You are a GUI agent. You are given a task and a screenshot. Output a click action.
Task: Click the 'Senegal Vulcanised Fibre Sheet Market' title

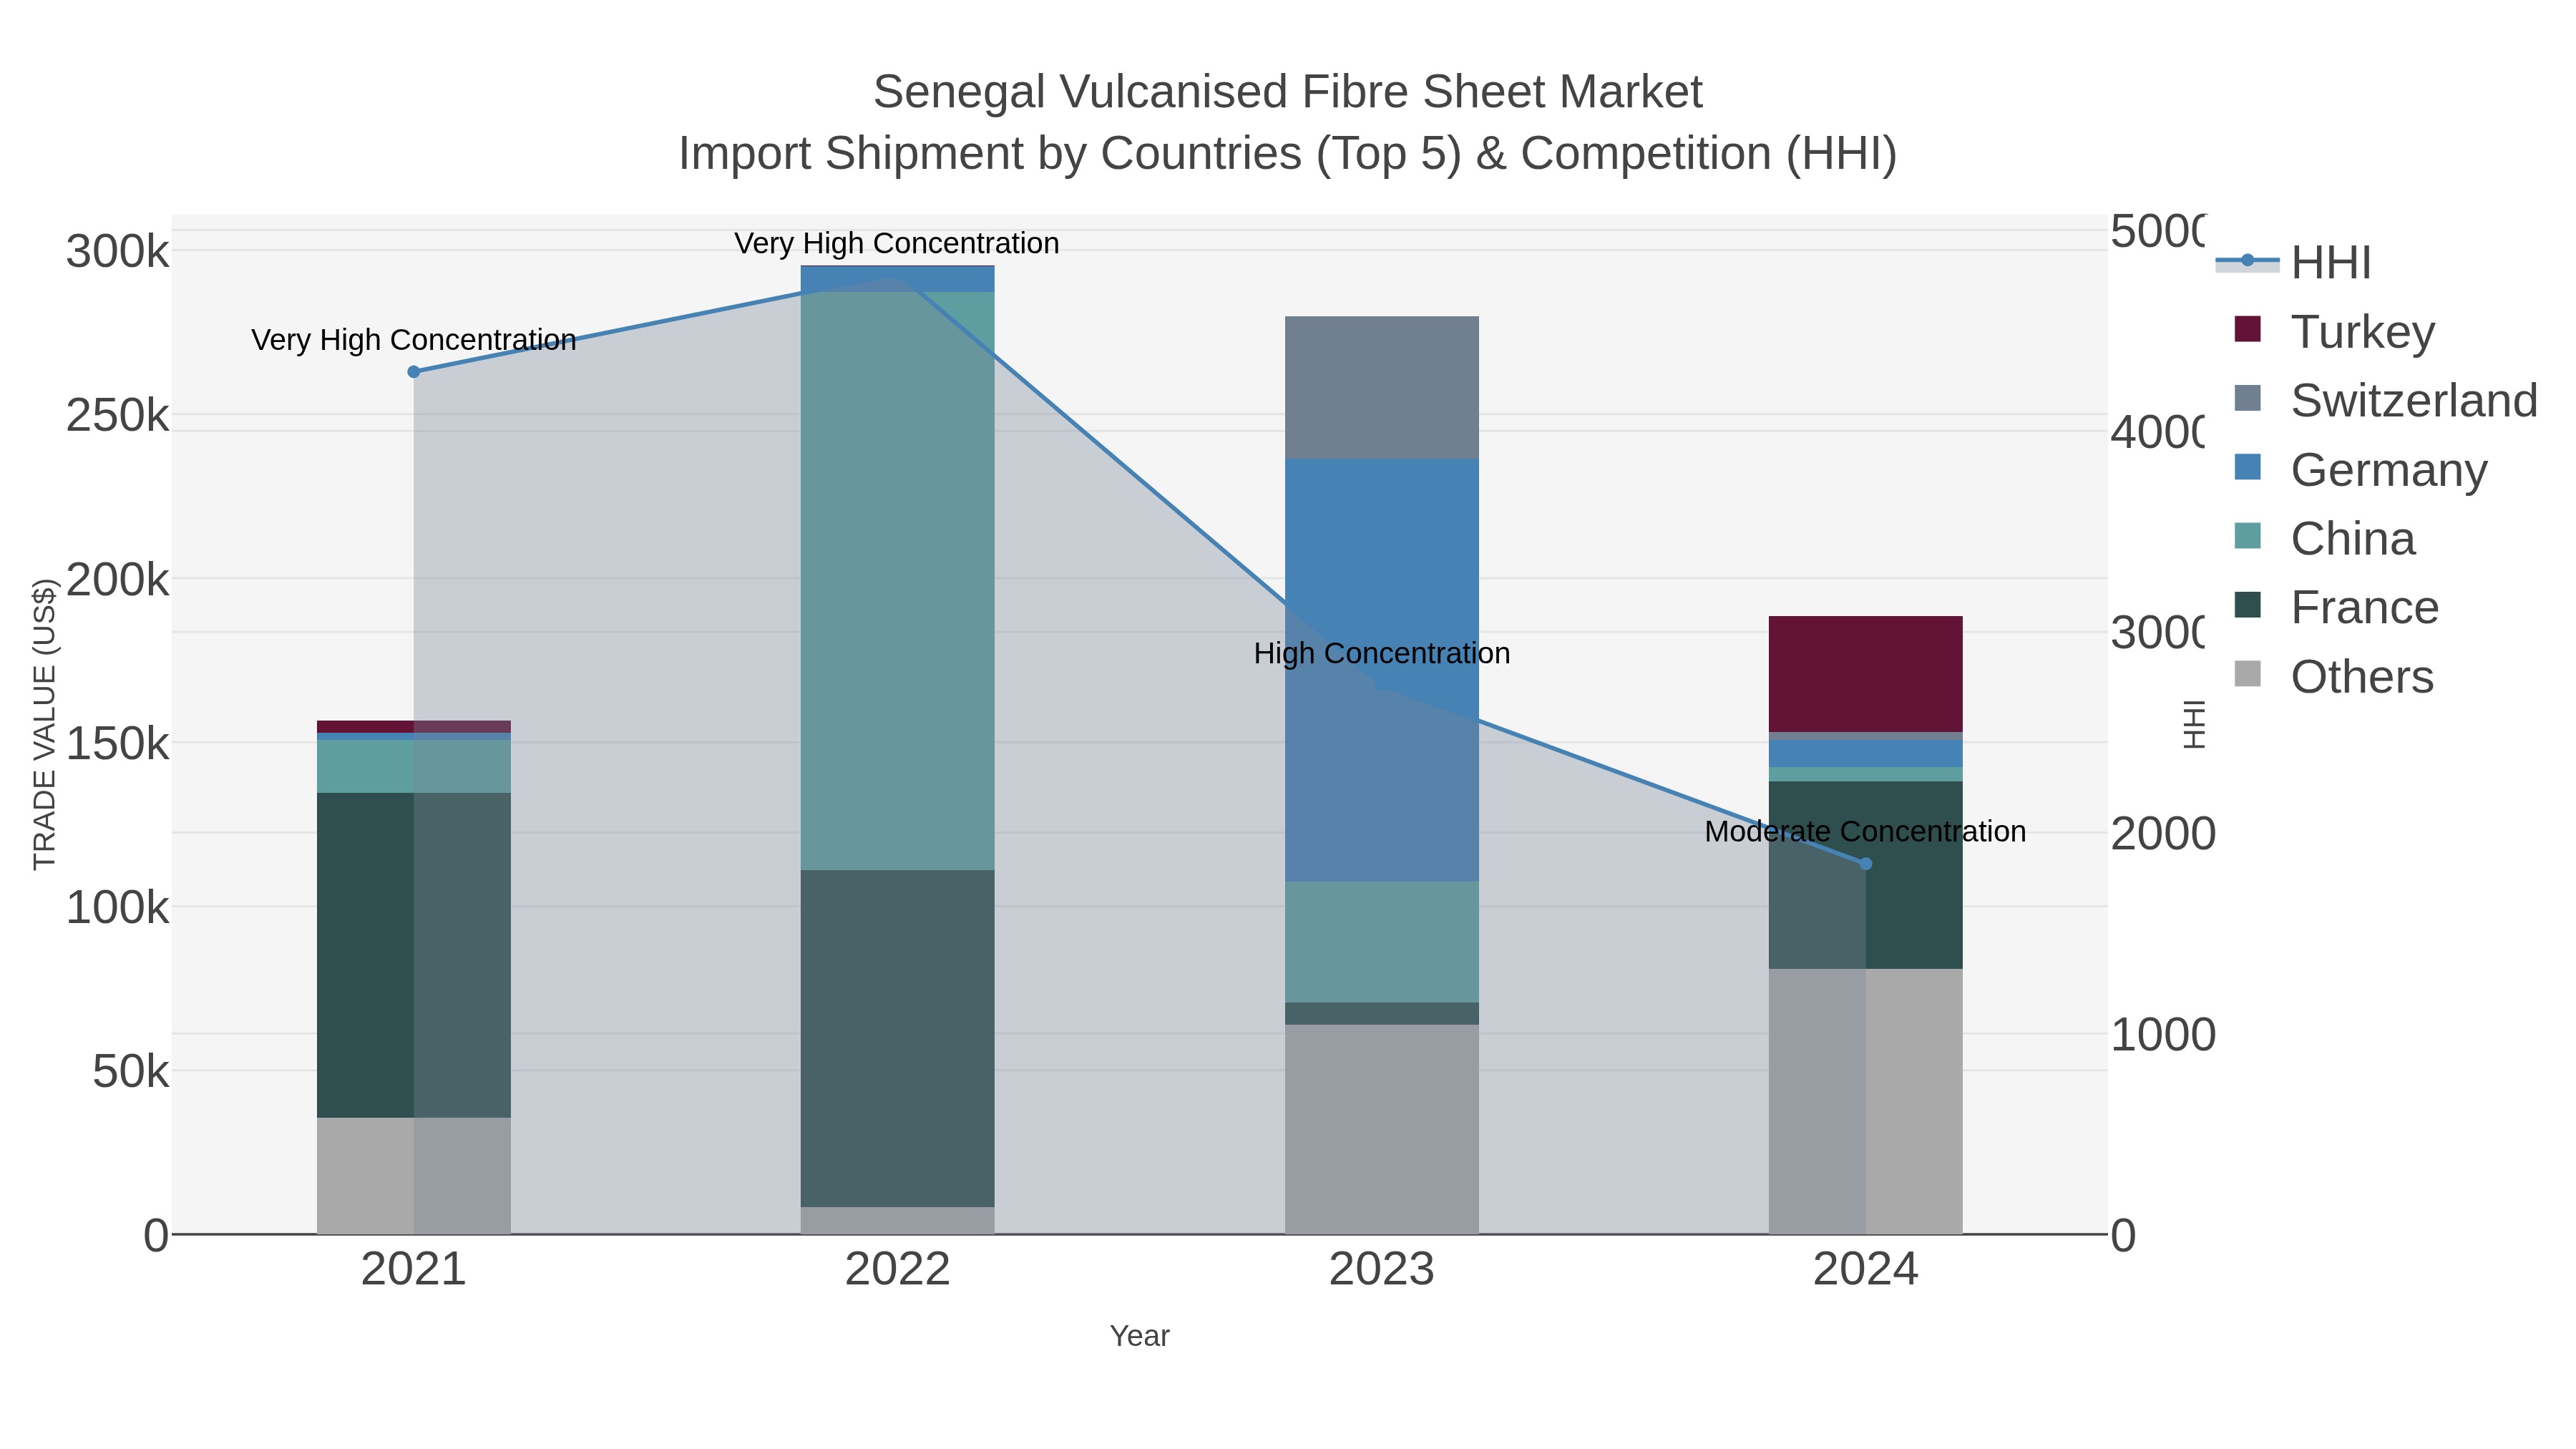pyautogui.click(x=1288, y=92)
